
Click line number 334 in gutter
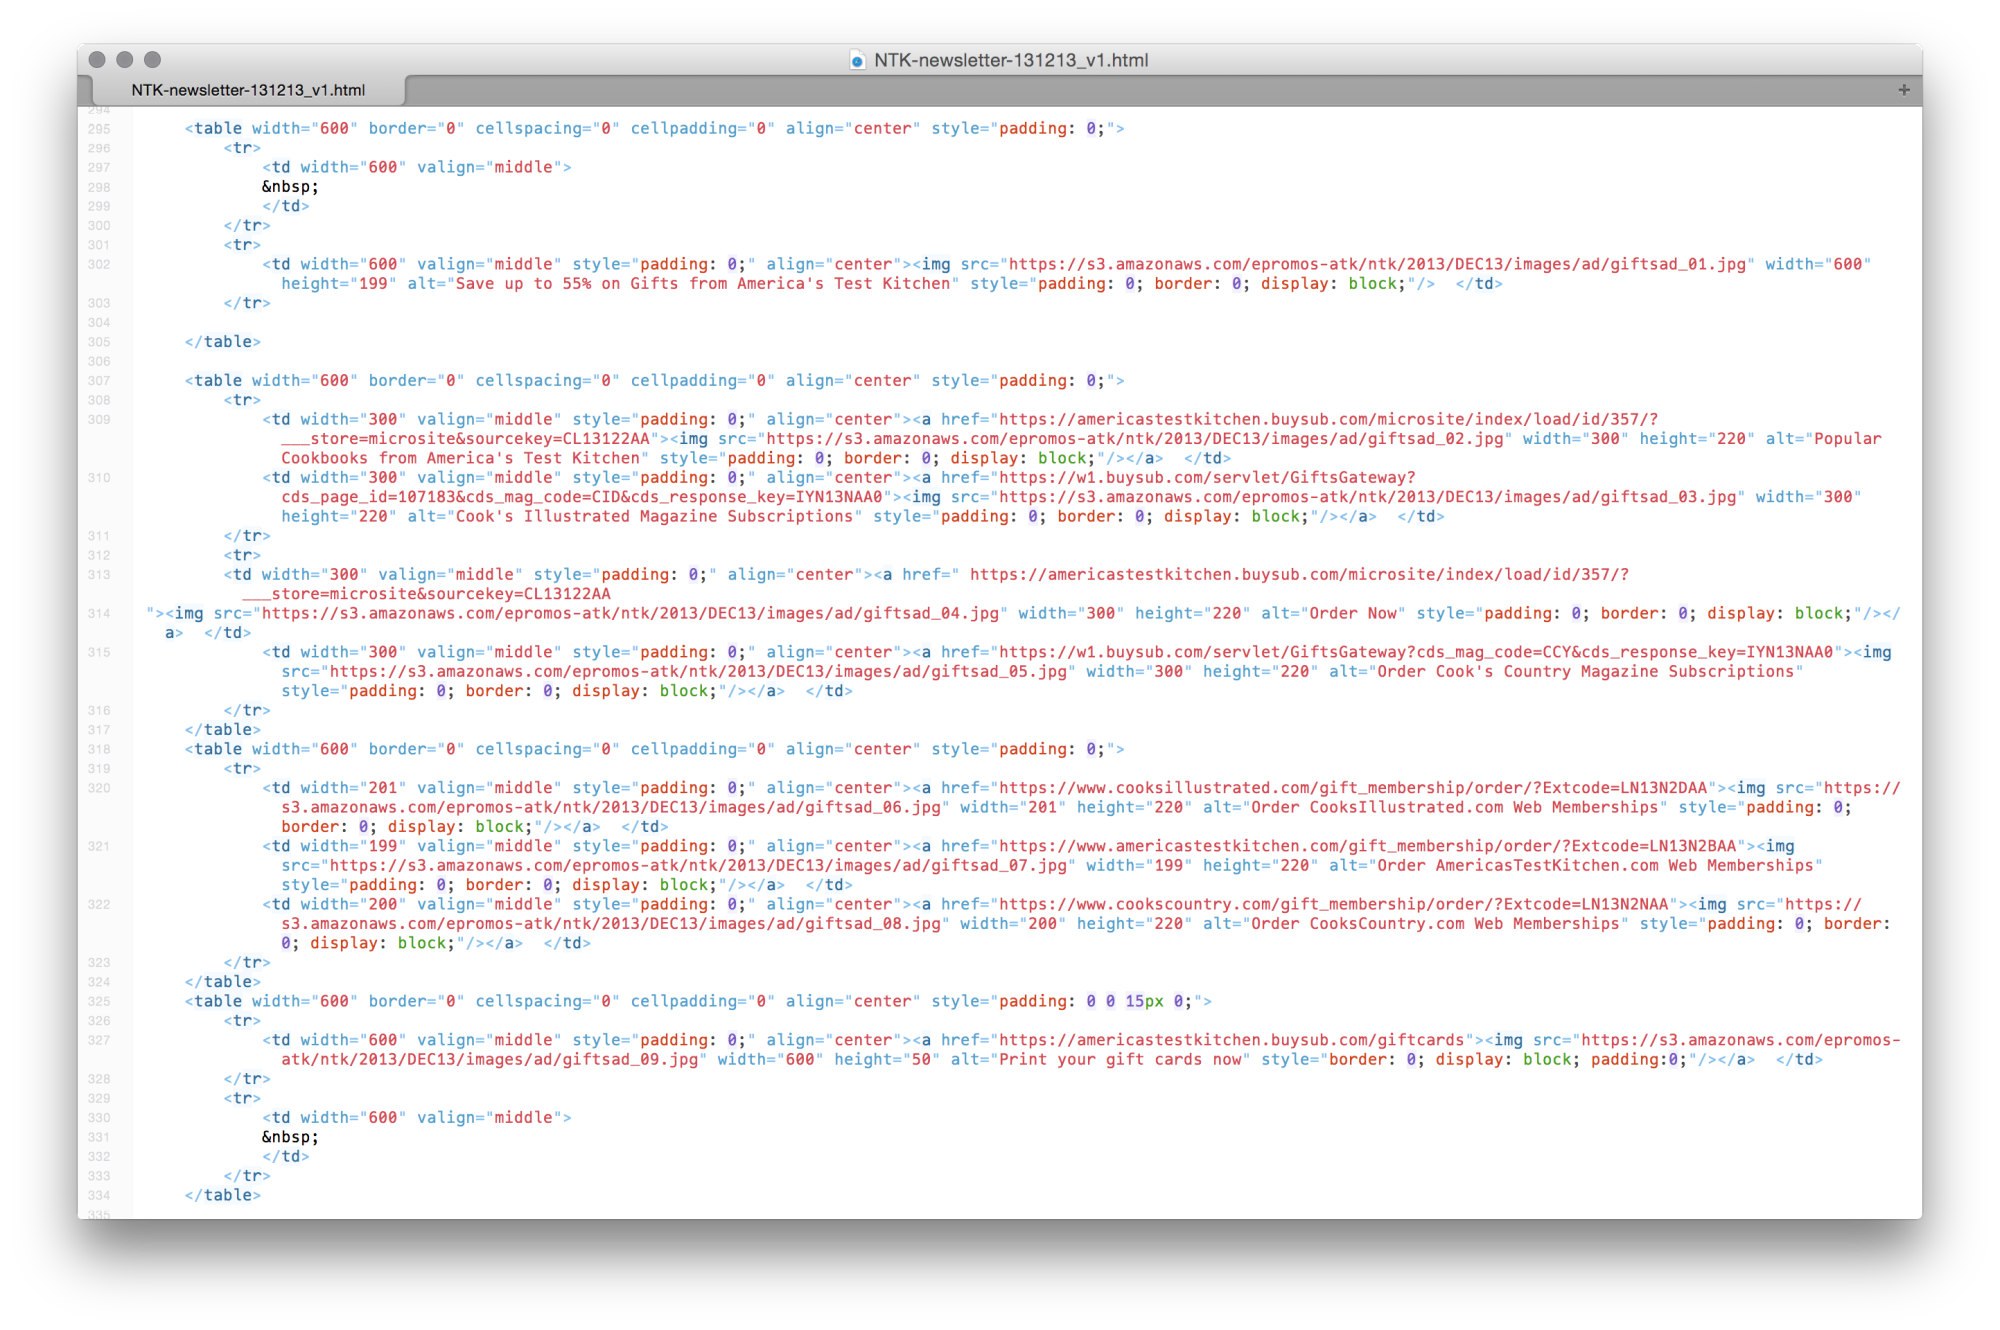[x=99, y=1195]
